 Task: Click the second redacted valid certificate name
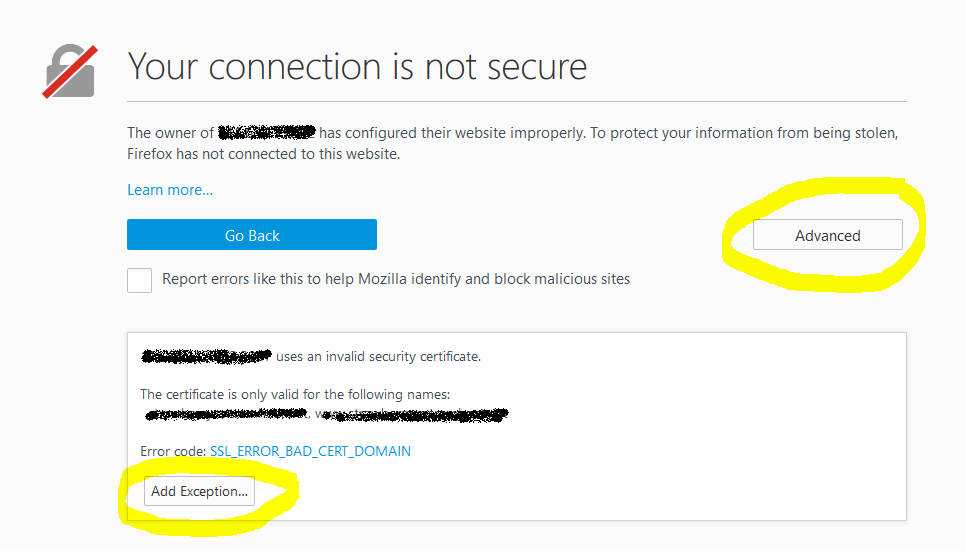tap(412, 413)
